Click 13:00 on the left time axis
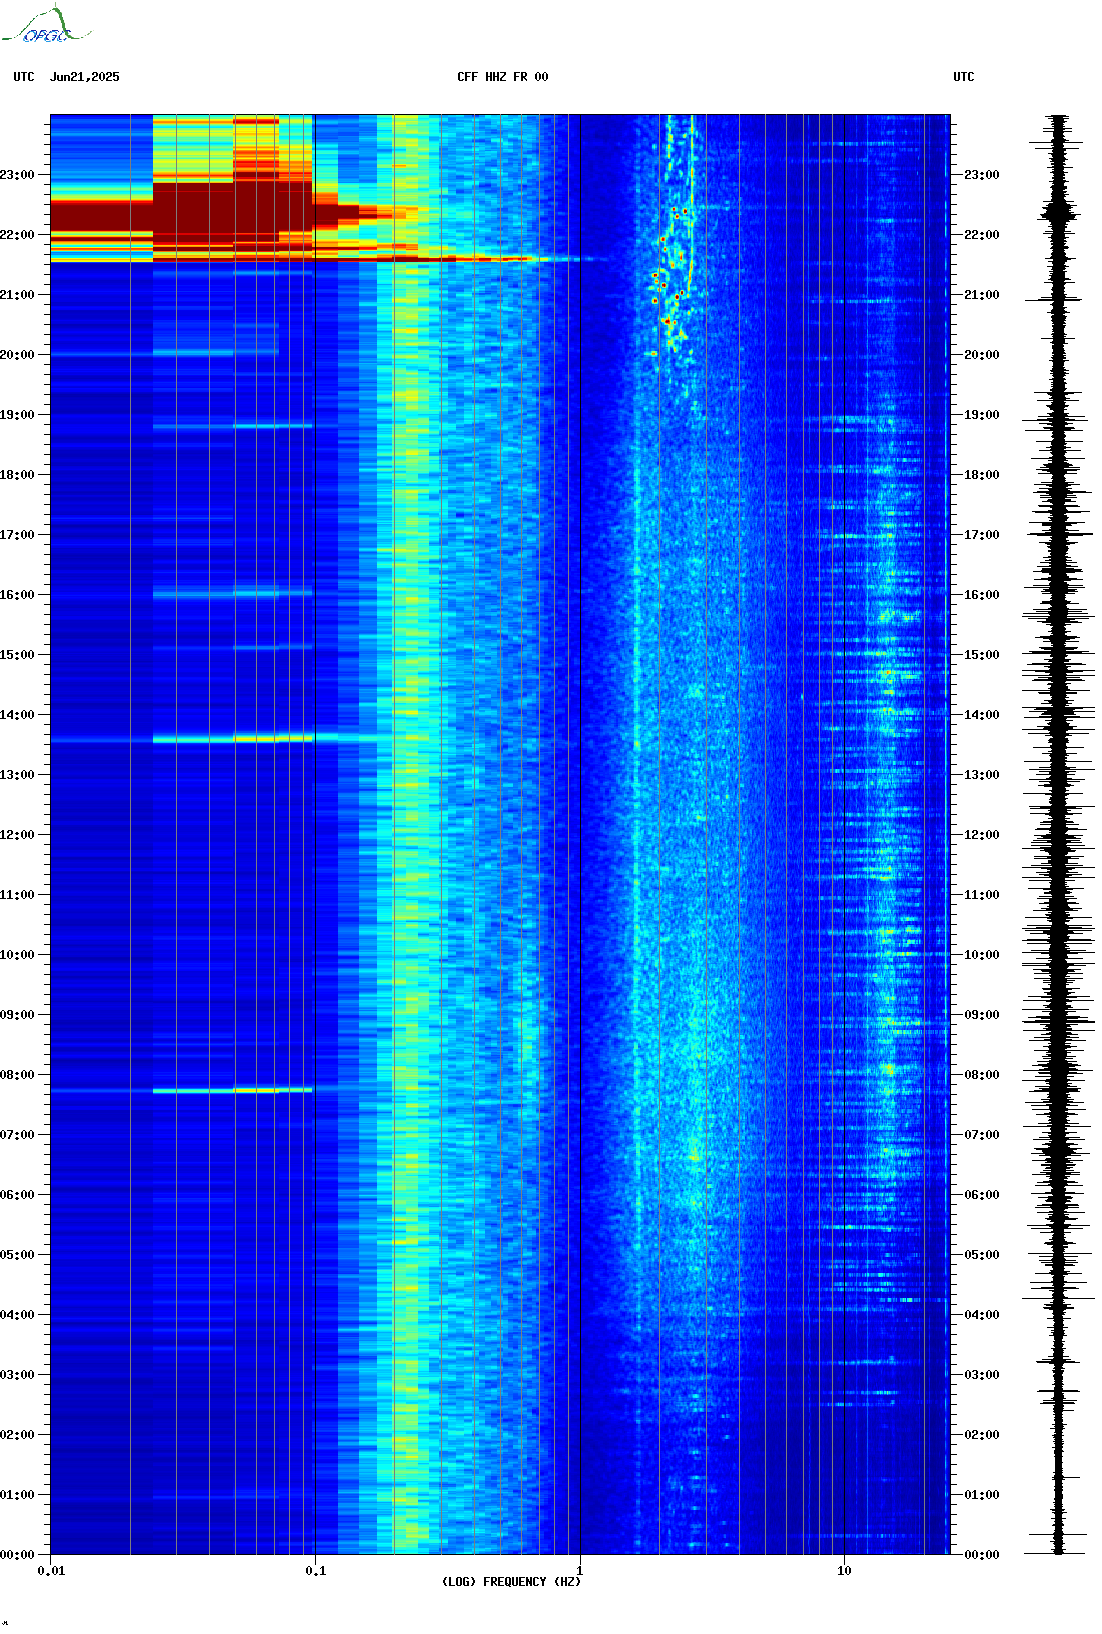 [17, 775]
